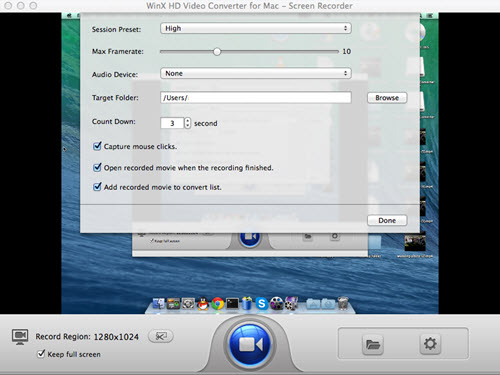This screenshot has width=500, height=375.
Task: Open QQ penguin icon in the dock
Action: click(x=203, y=304)
